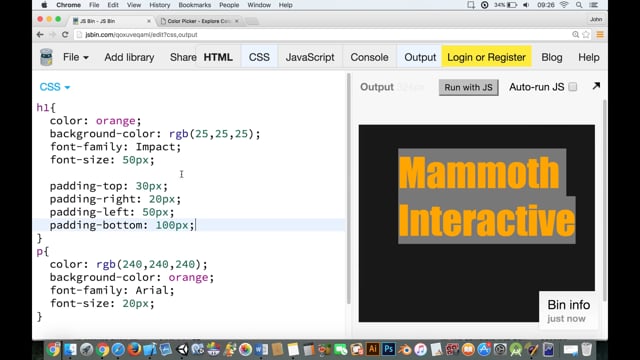
Task: Open Android Studio from the dock
Action: [x=516, y=349]
